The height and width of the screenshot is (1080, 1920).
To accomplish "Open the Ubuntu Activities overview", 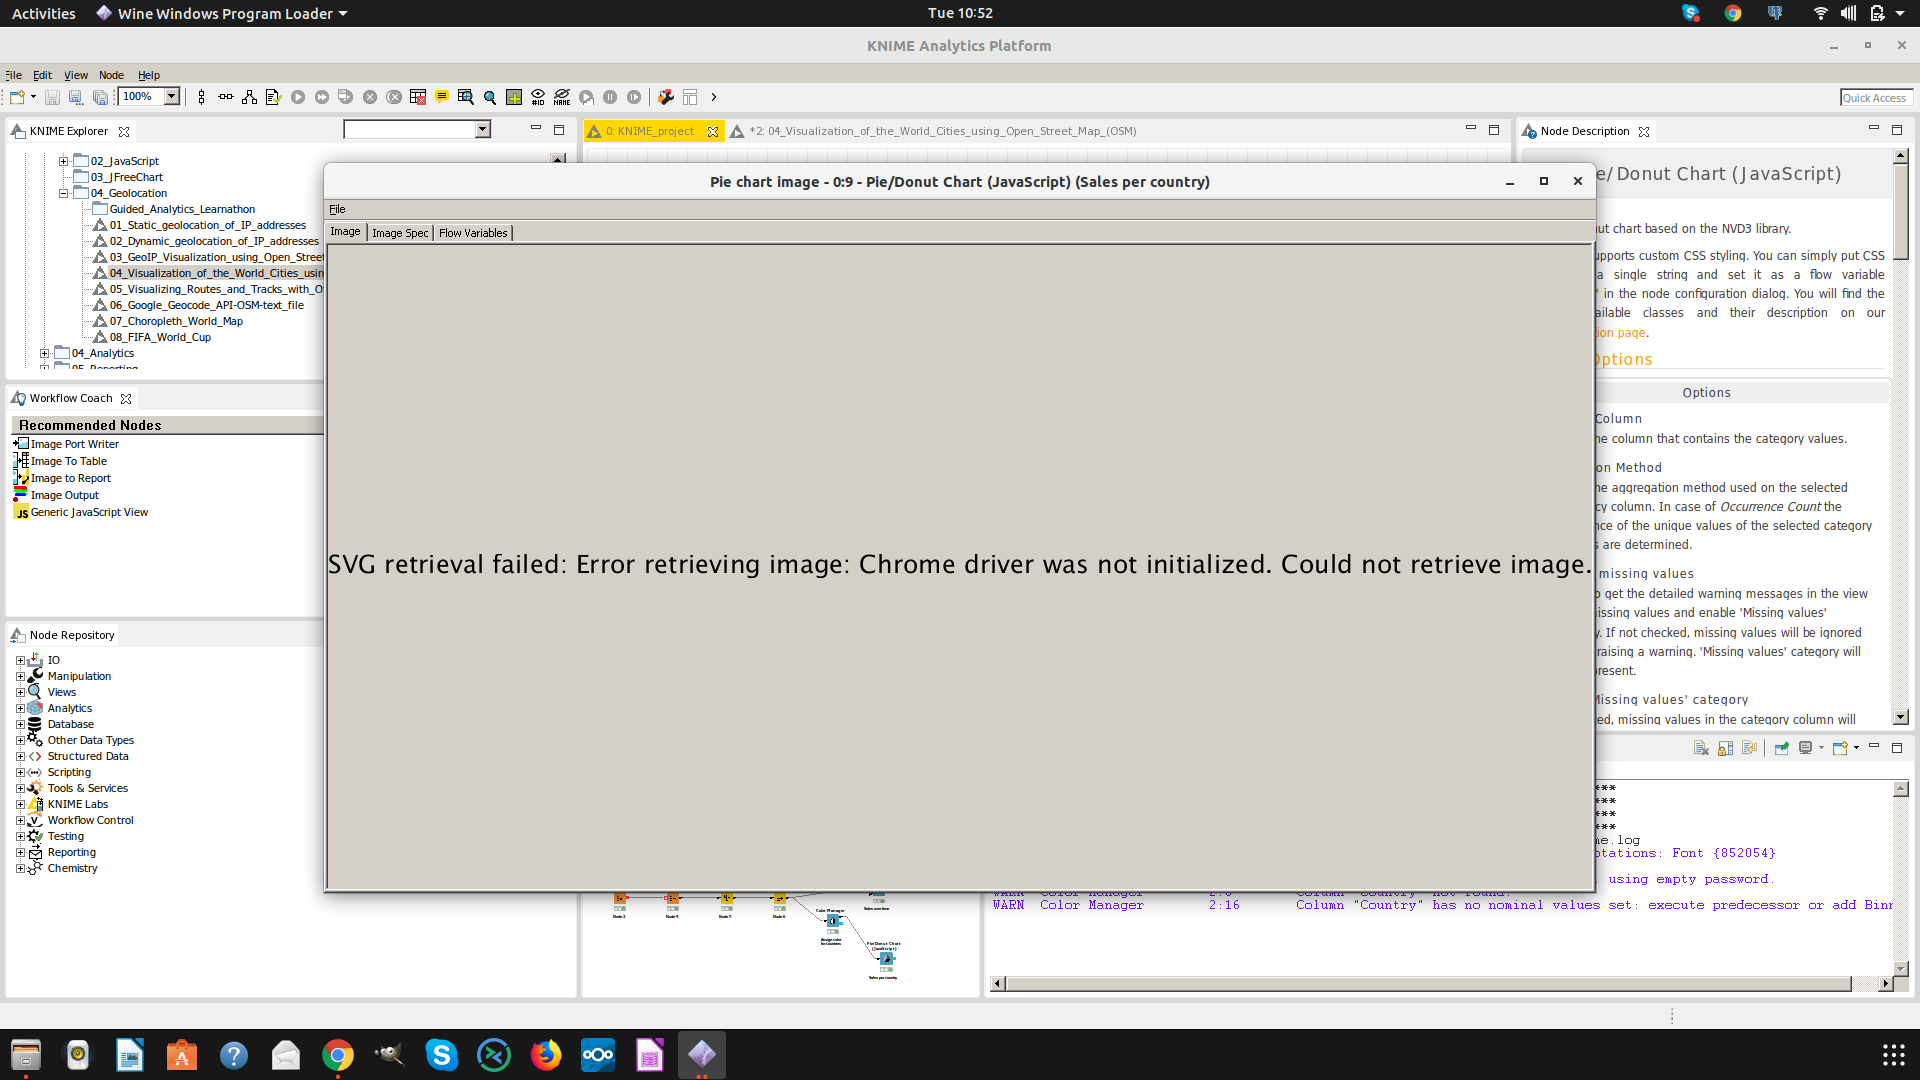I will [x=43, y=13].
